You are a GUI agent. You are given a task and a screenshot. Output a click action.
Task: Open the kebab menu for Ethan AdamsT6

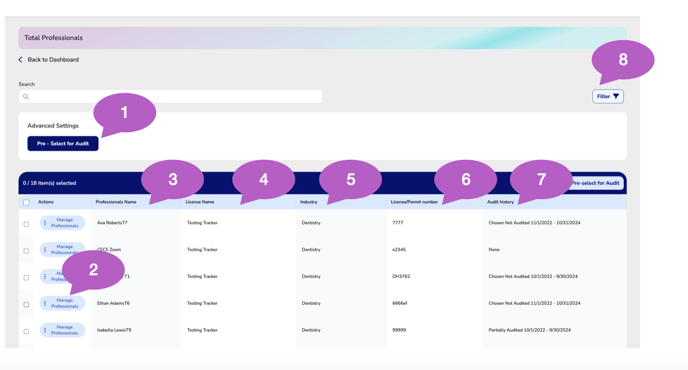click(45, 303)
